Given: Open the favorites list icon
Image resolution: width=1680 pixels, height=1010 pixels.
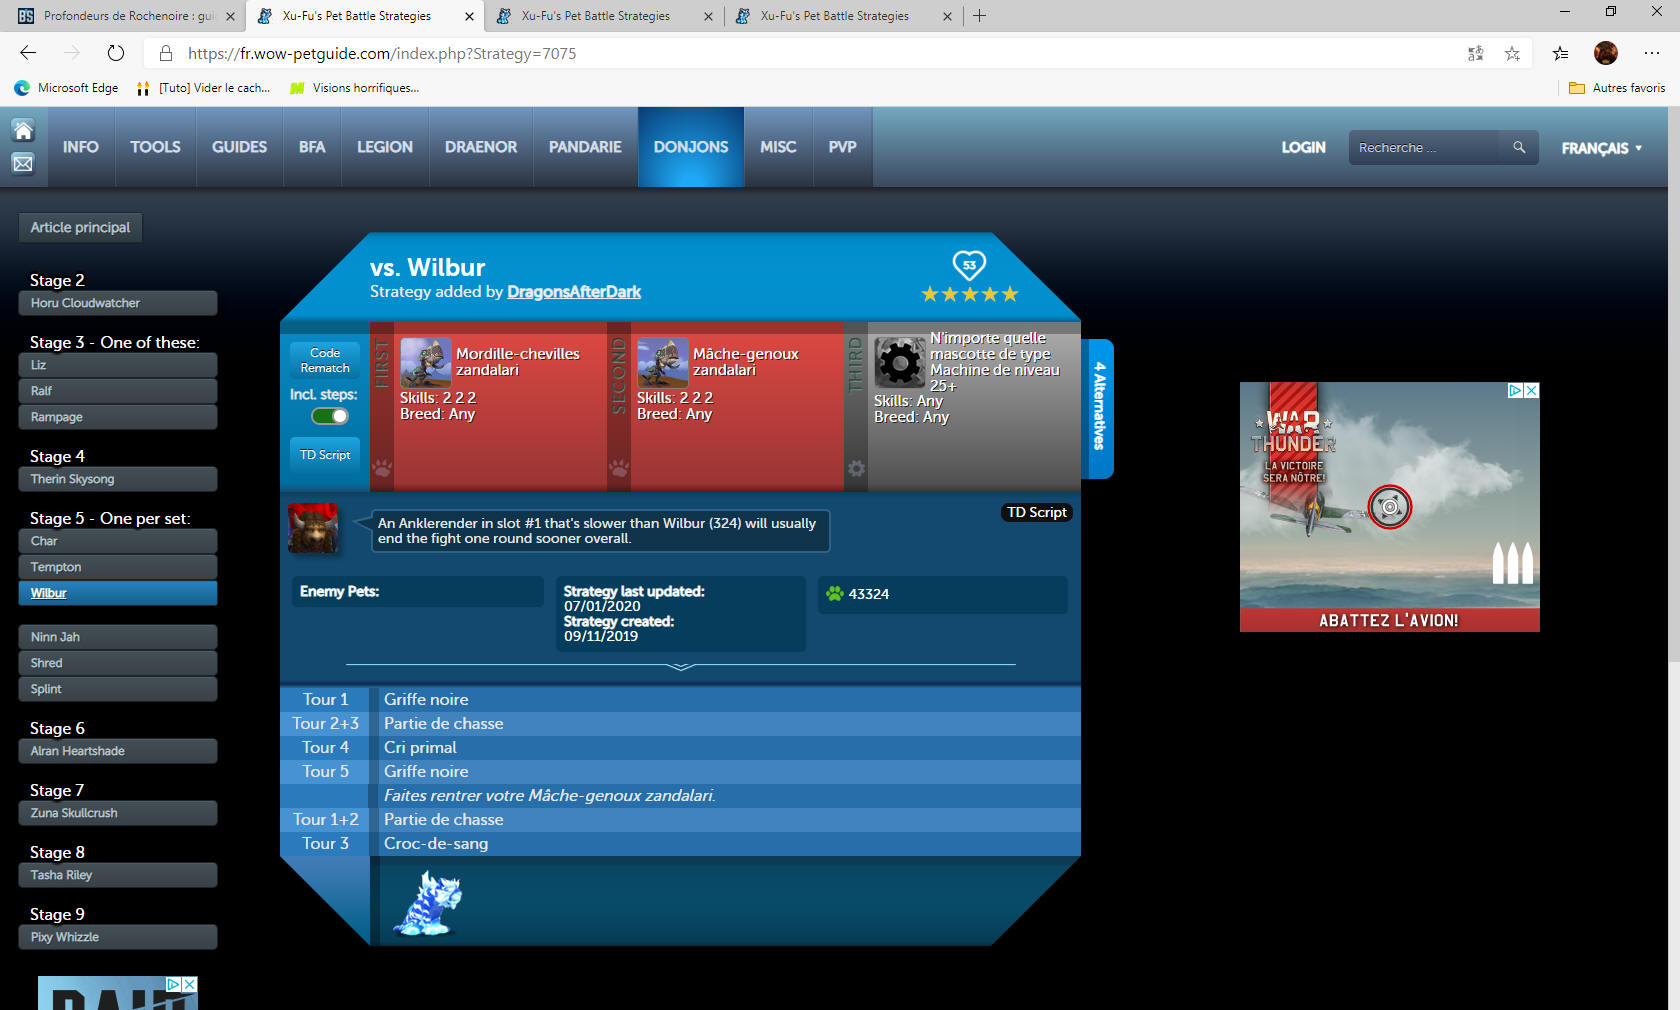Looking at the screenshot, I should 1560,54.
